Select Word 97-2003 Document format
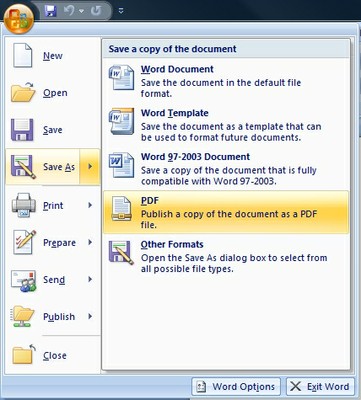Screen dimensions: 361x400 click(x=226, y=169)
